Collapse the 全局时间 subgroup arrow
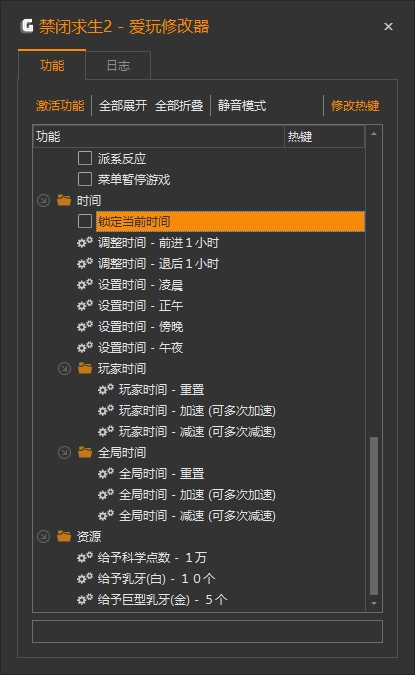The height and width of the screenshot is (675, 415). (x=65, y=452)
